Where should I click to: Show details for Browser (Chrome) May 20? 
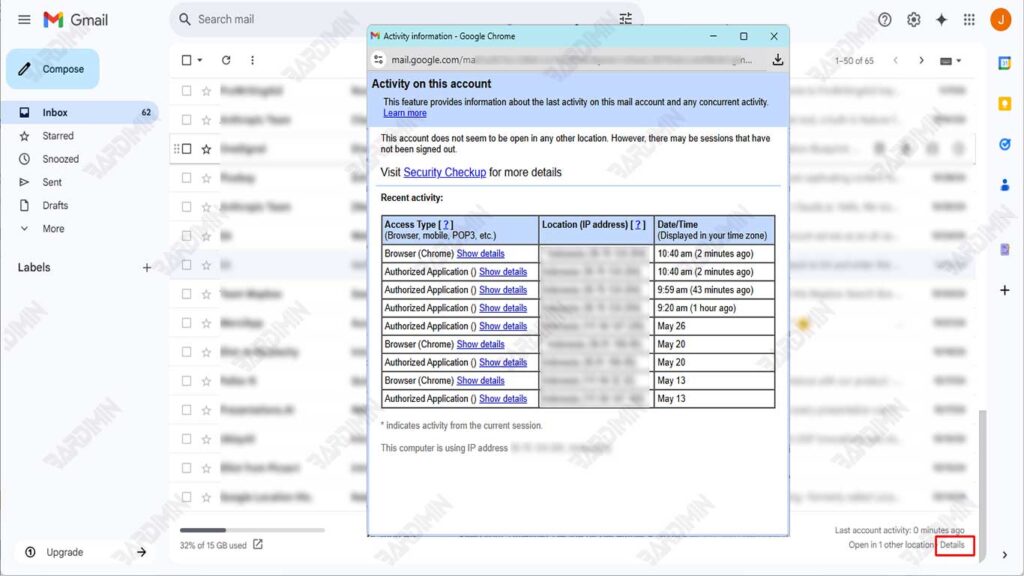(480, 344)
